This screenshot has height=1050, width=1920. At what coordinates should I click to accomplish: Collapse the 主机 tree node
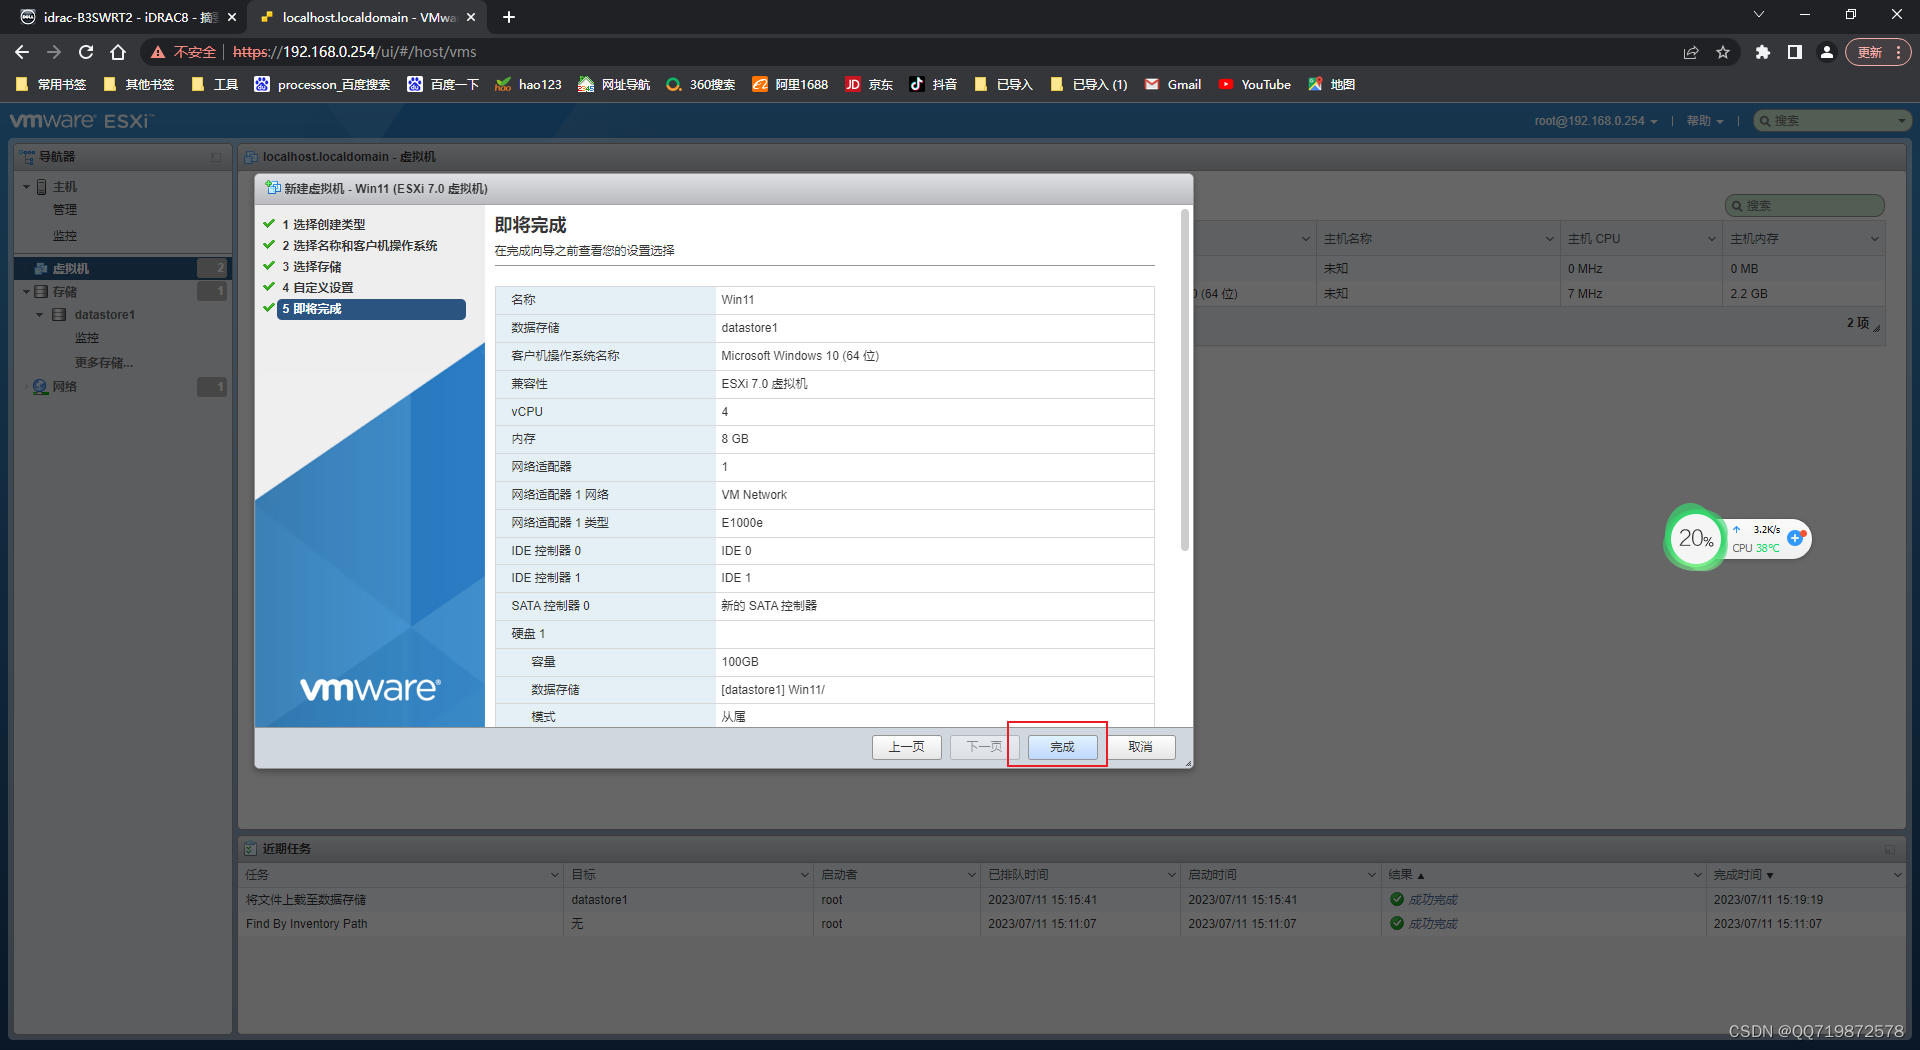tap(26, 187)
